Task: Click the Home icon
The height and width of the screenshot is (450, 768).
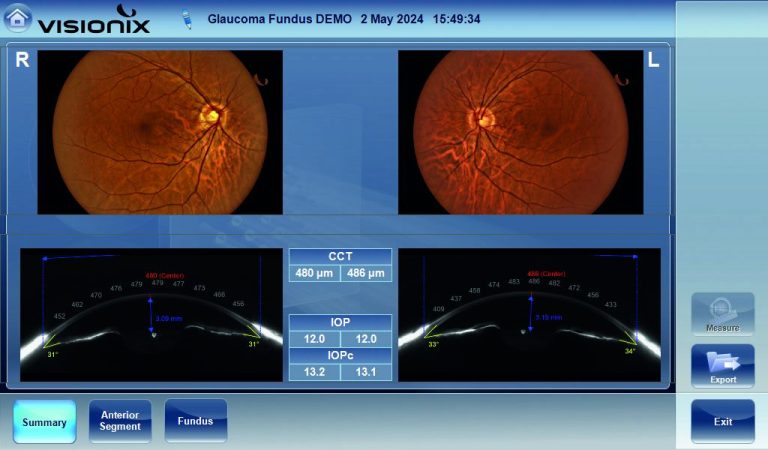Action: tap(18, 18)
